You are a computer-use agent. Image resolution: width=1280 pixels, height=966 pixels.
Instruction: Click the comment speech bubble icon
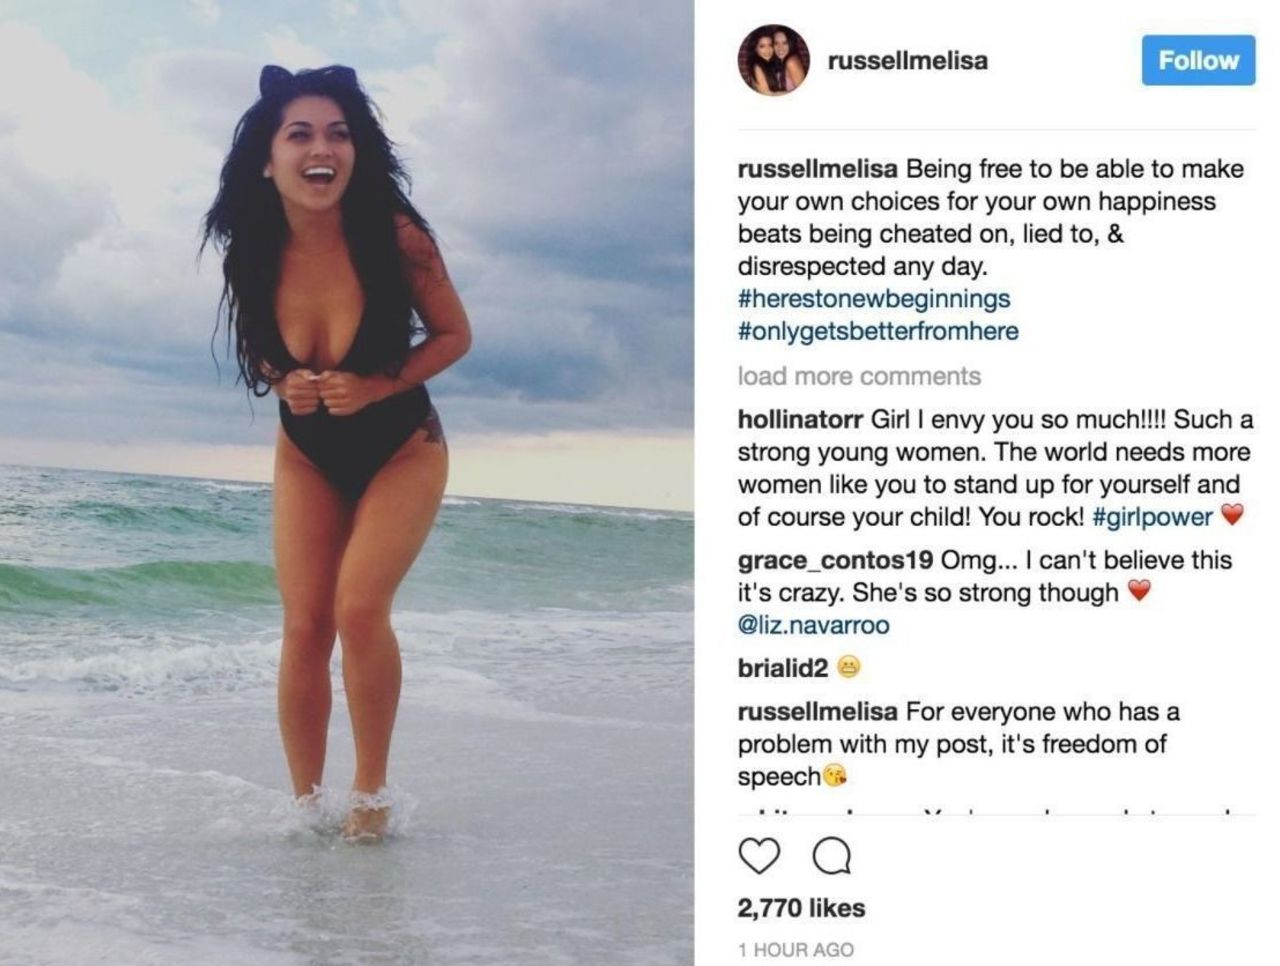click(832, 856)
